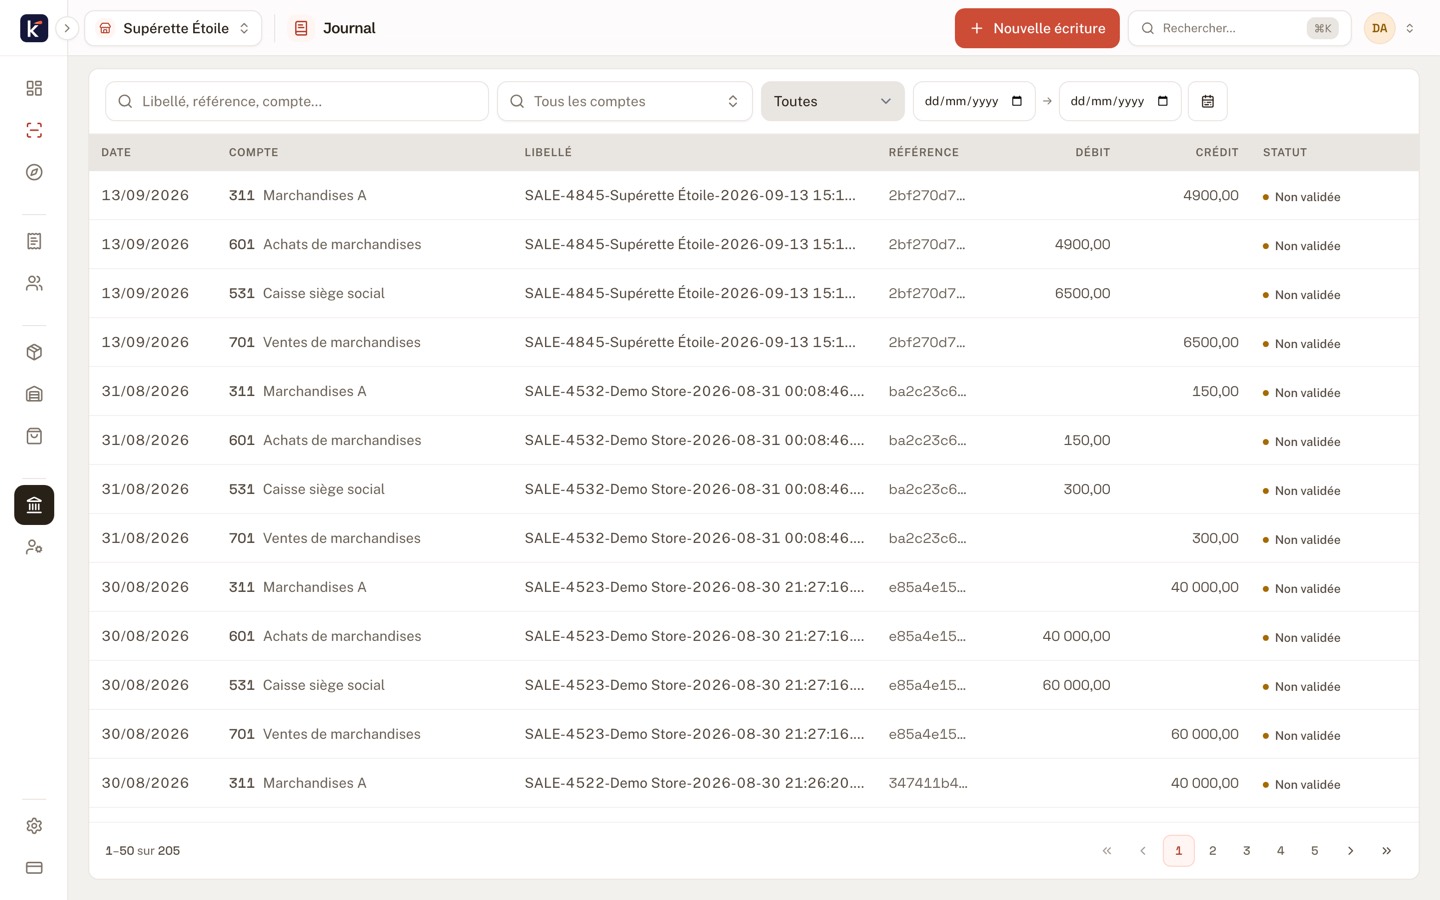Open the Supérette Étoile store selector
The height and width of the screenshot is (900, 1440).
(x=173, y=28)
